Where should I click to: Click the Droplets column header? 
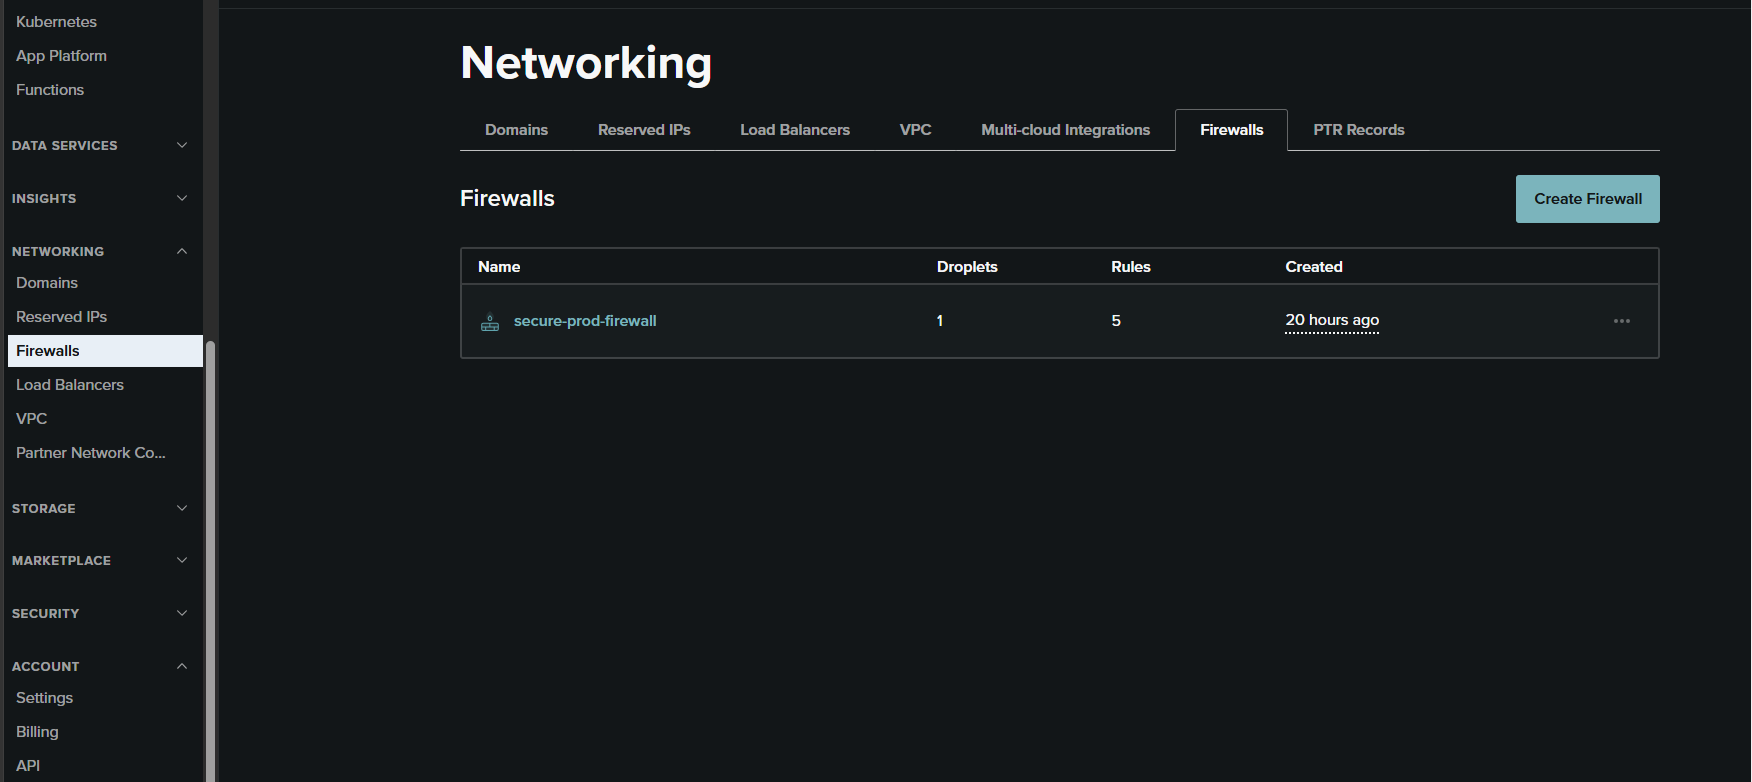point(967,267)
